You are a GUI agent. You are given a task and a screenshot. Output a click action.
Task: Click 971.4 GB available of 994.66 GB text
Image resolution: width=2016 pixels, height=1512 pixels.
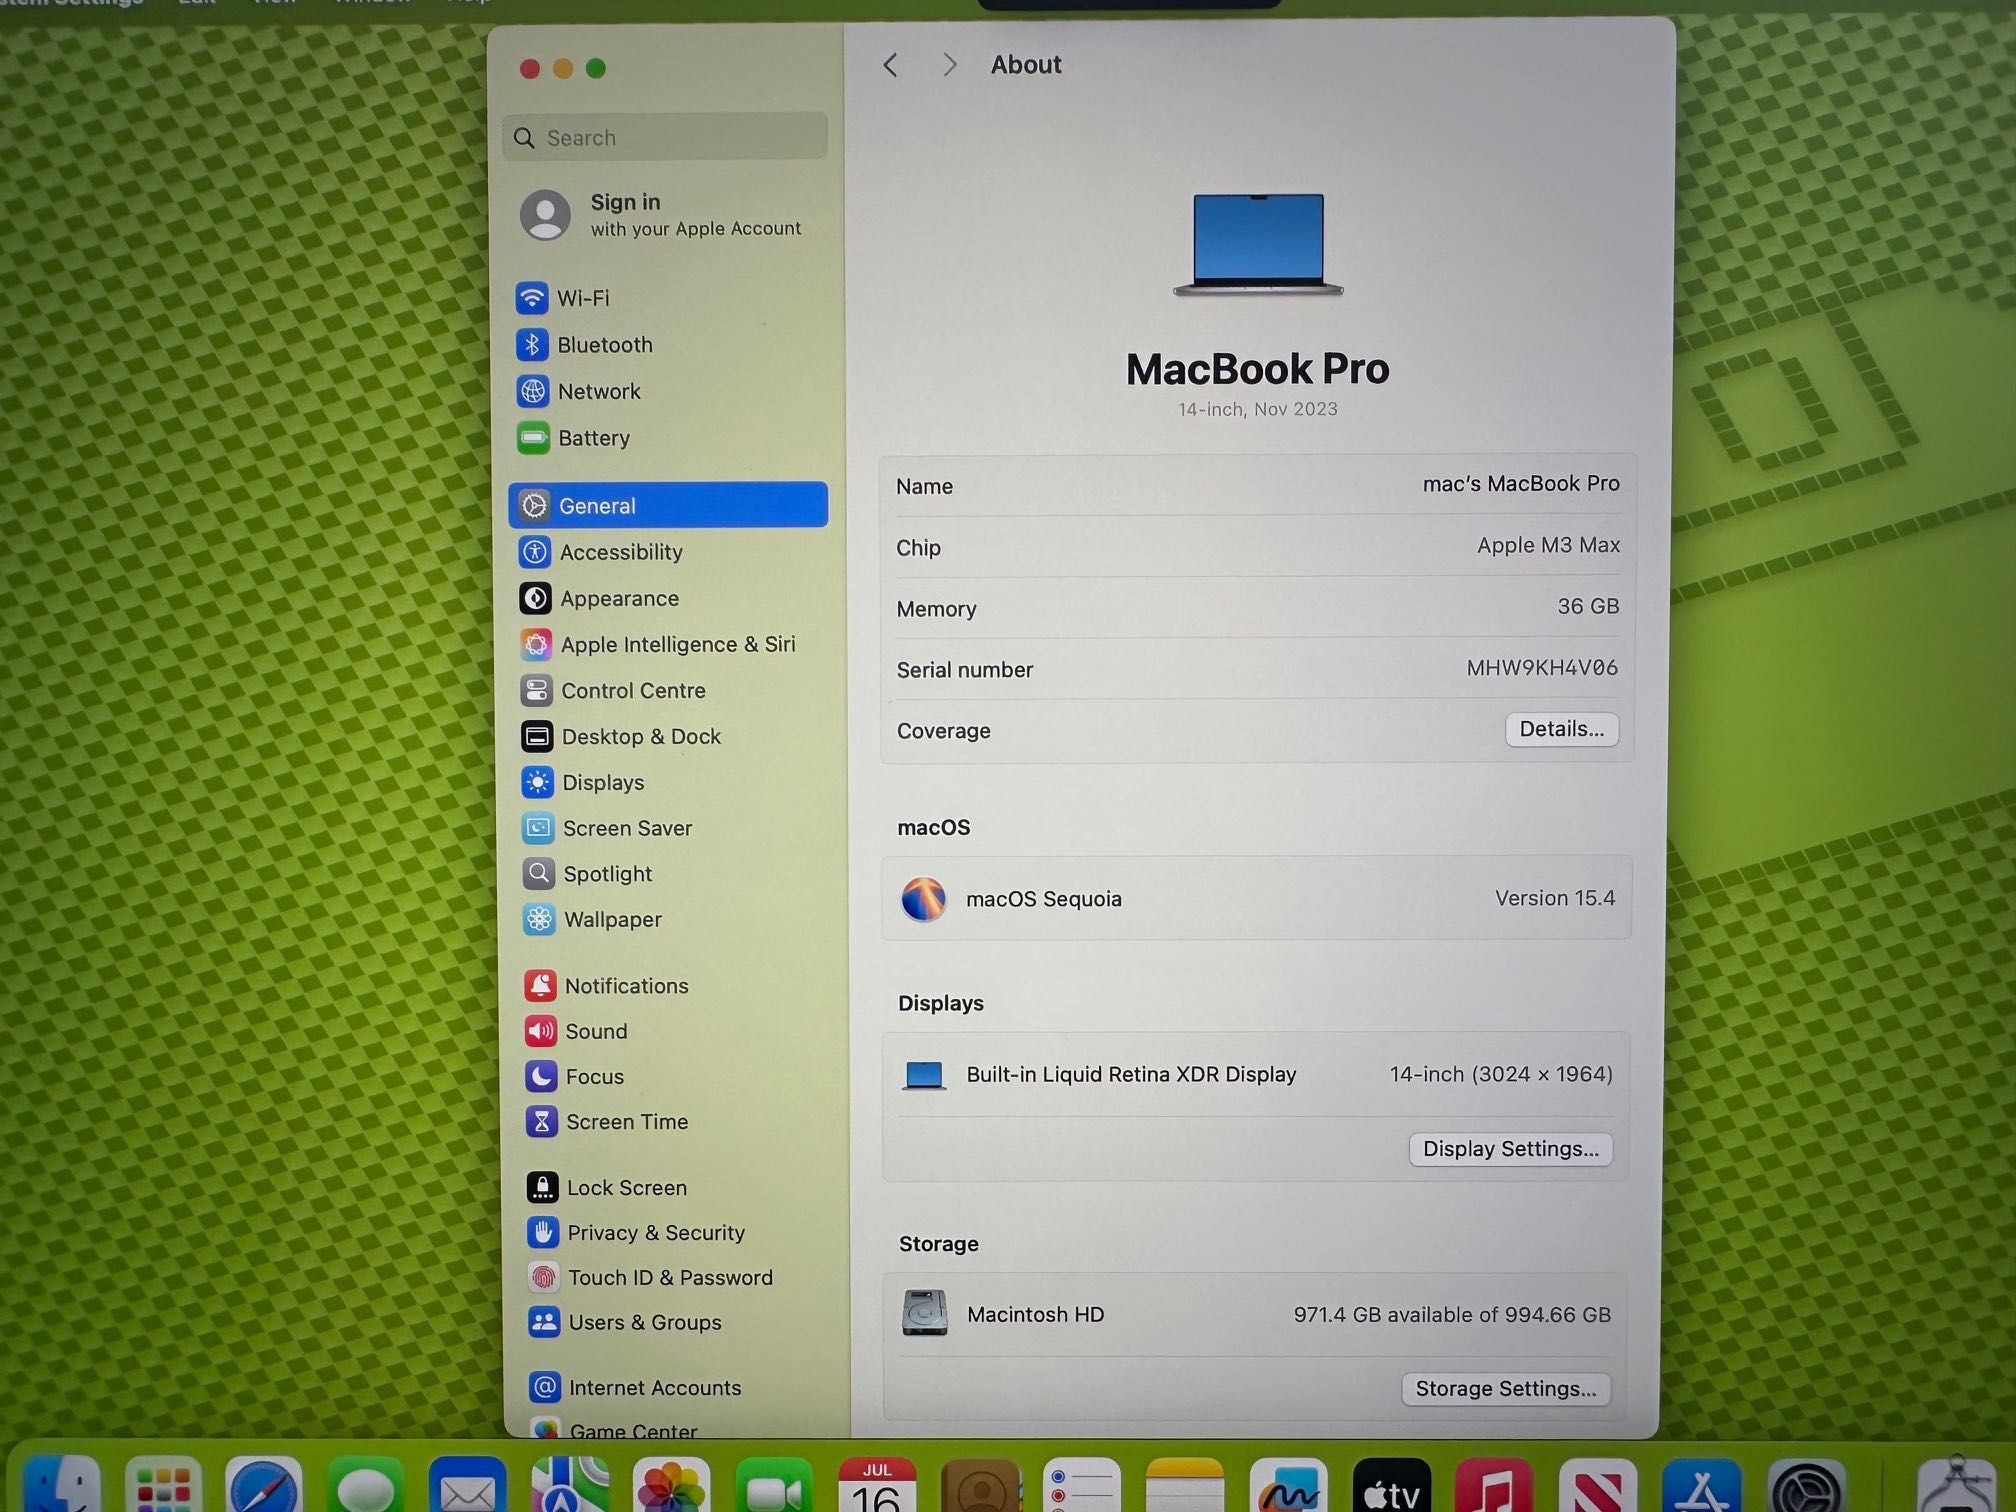tap(1451, 1314)
